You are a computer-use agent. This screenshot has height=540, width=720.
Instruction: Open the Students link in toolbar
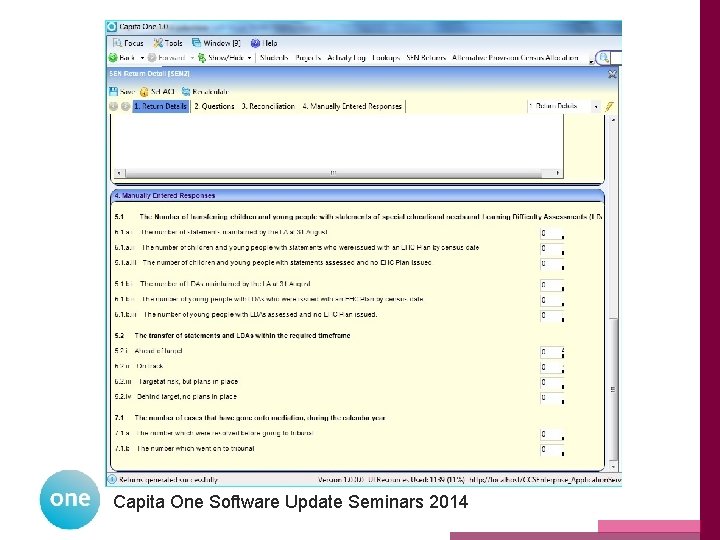(274, 58)
